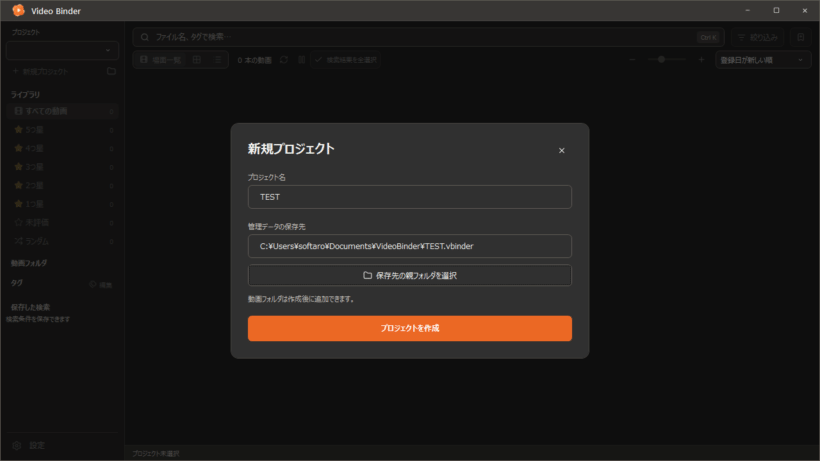Viewport: 820px width, 461px height.
Task: Click 保存先の親フォルダを選択 button
Action: 409,275
